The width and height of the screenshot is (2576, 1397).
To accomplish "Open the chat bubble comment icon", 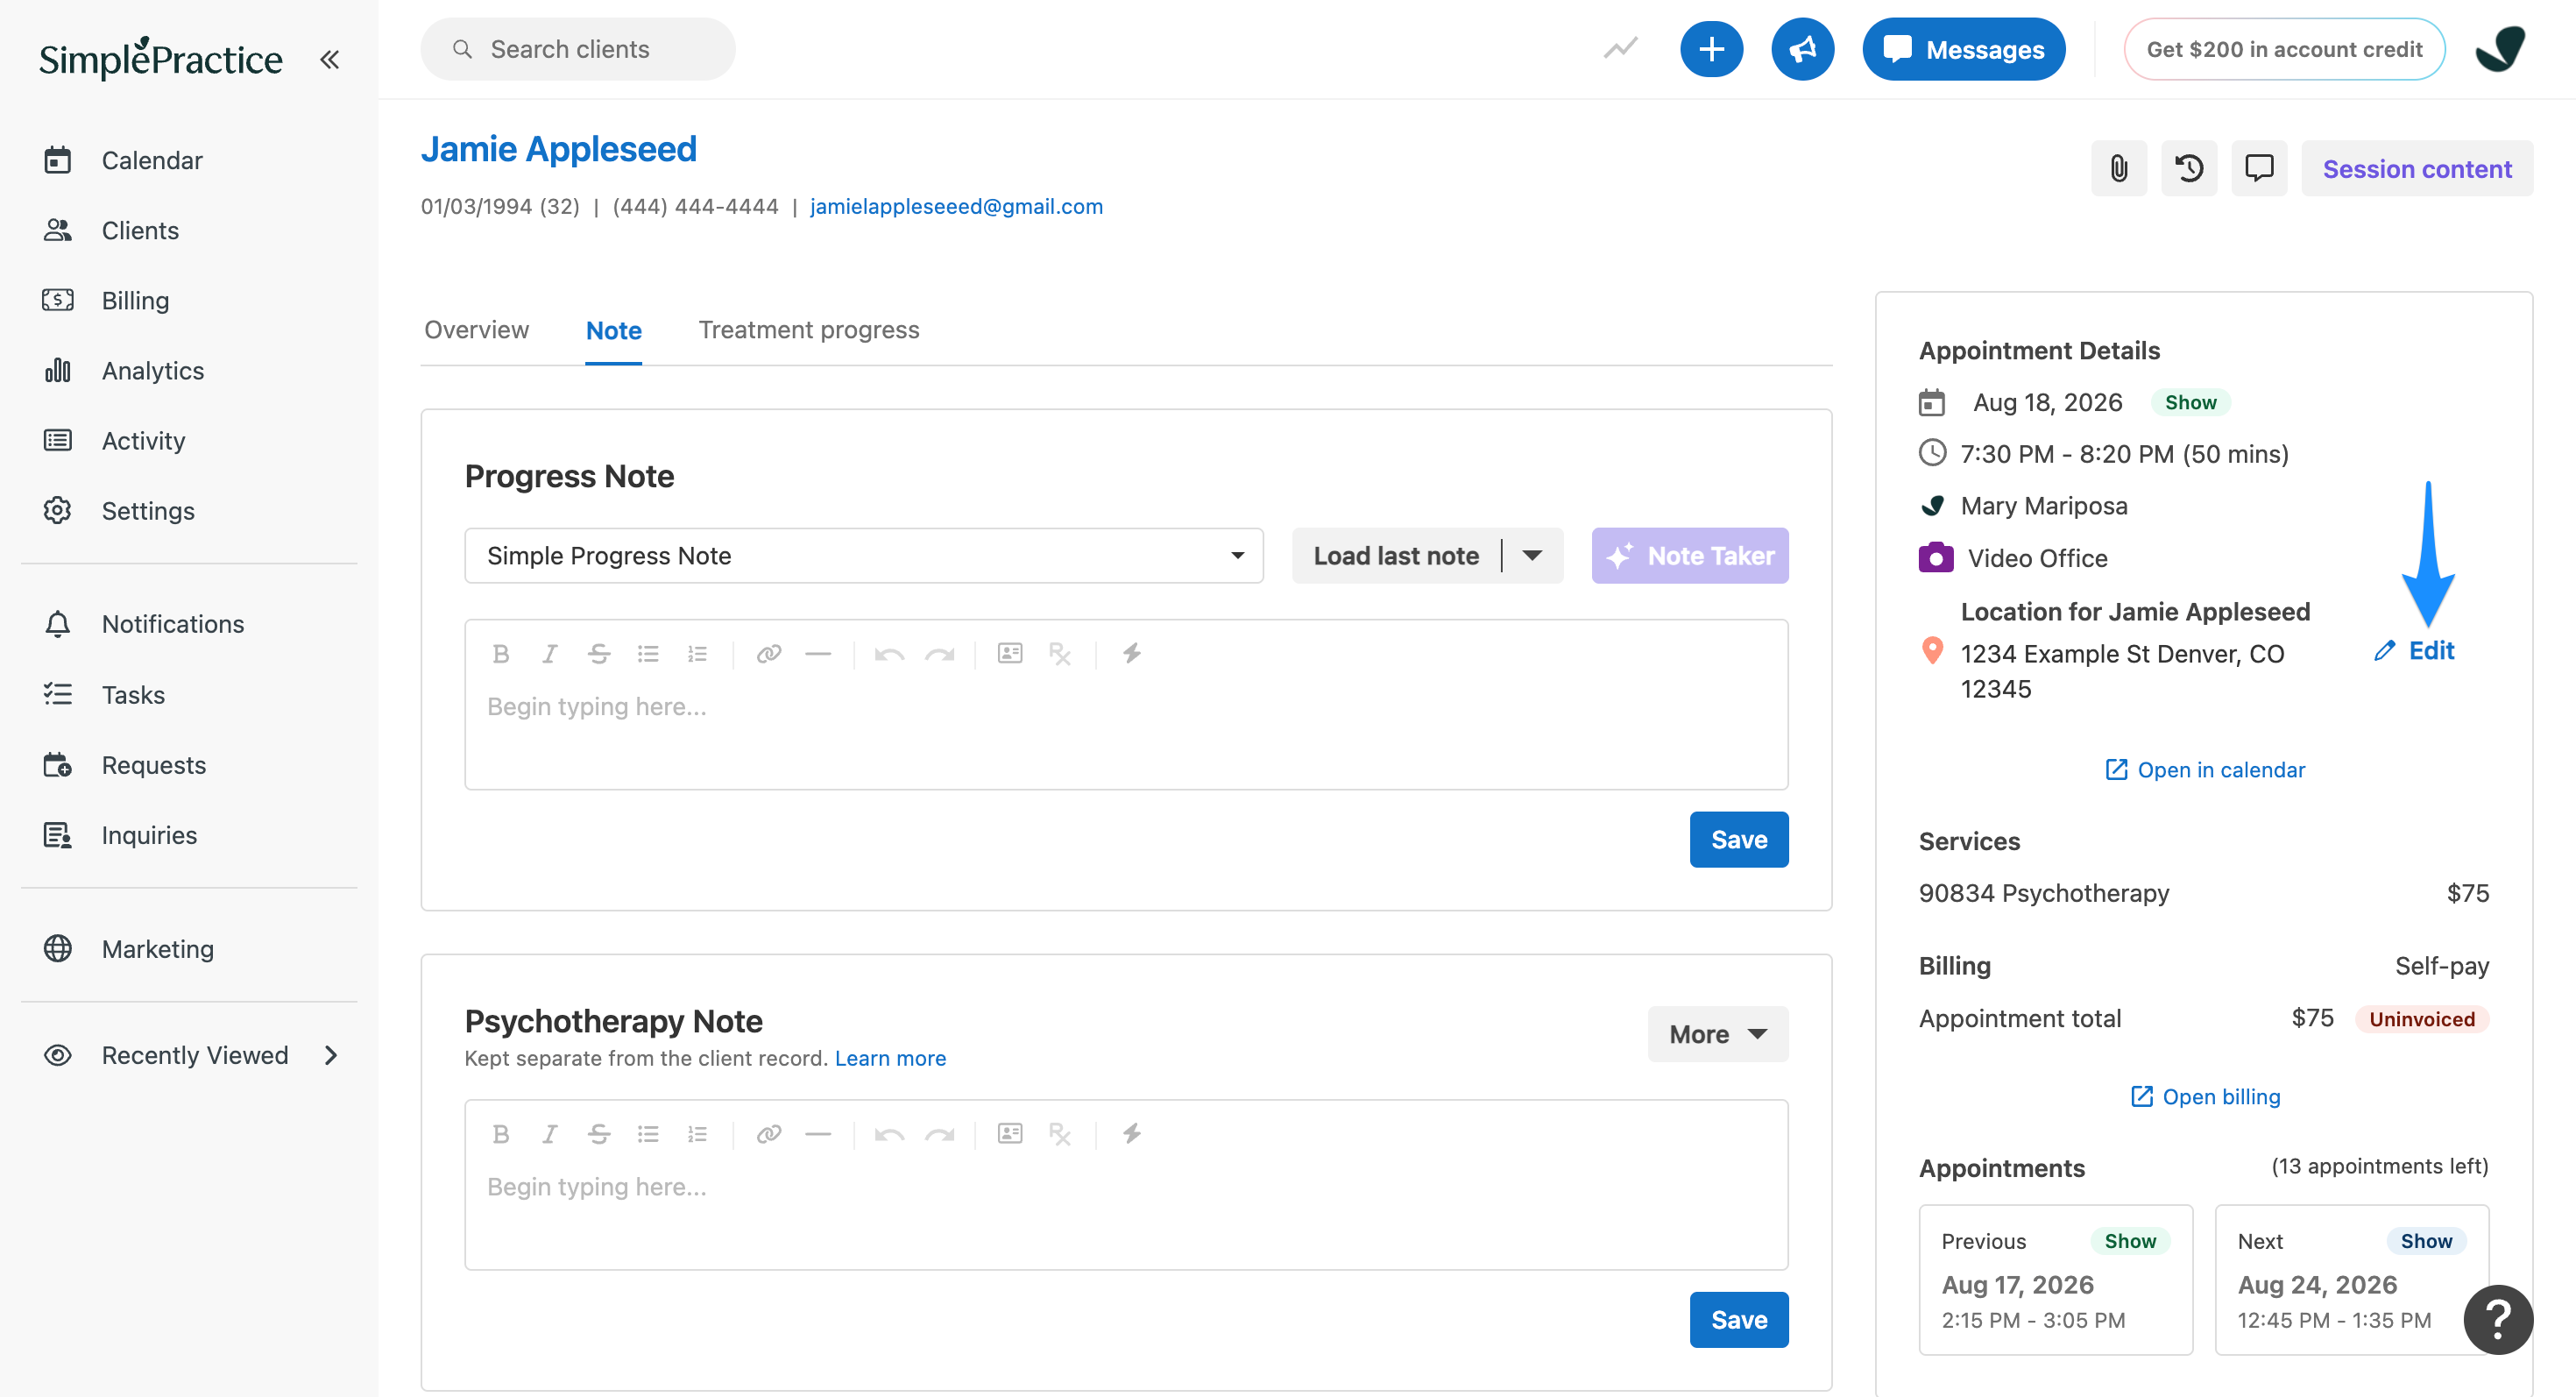I will [x=2258, y=168].
